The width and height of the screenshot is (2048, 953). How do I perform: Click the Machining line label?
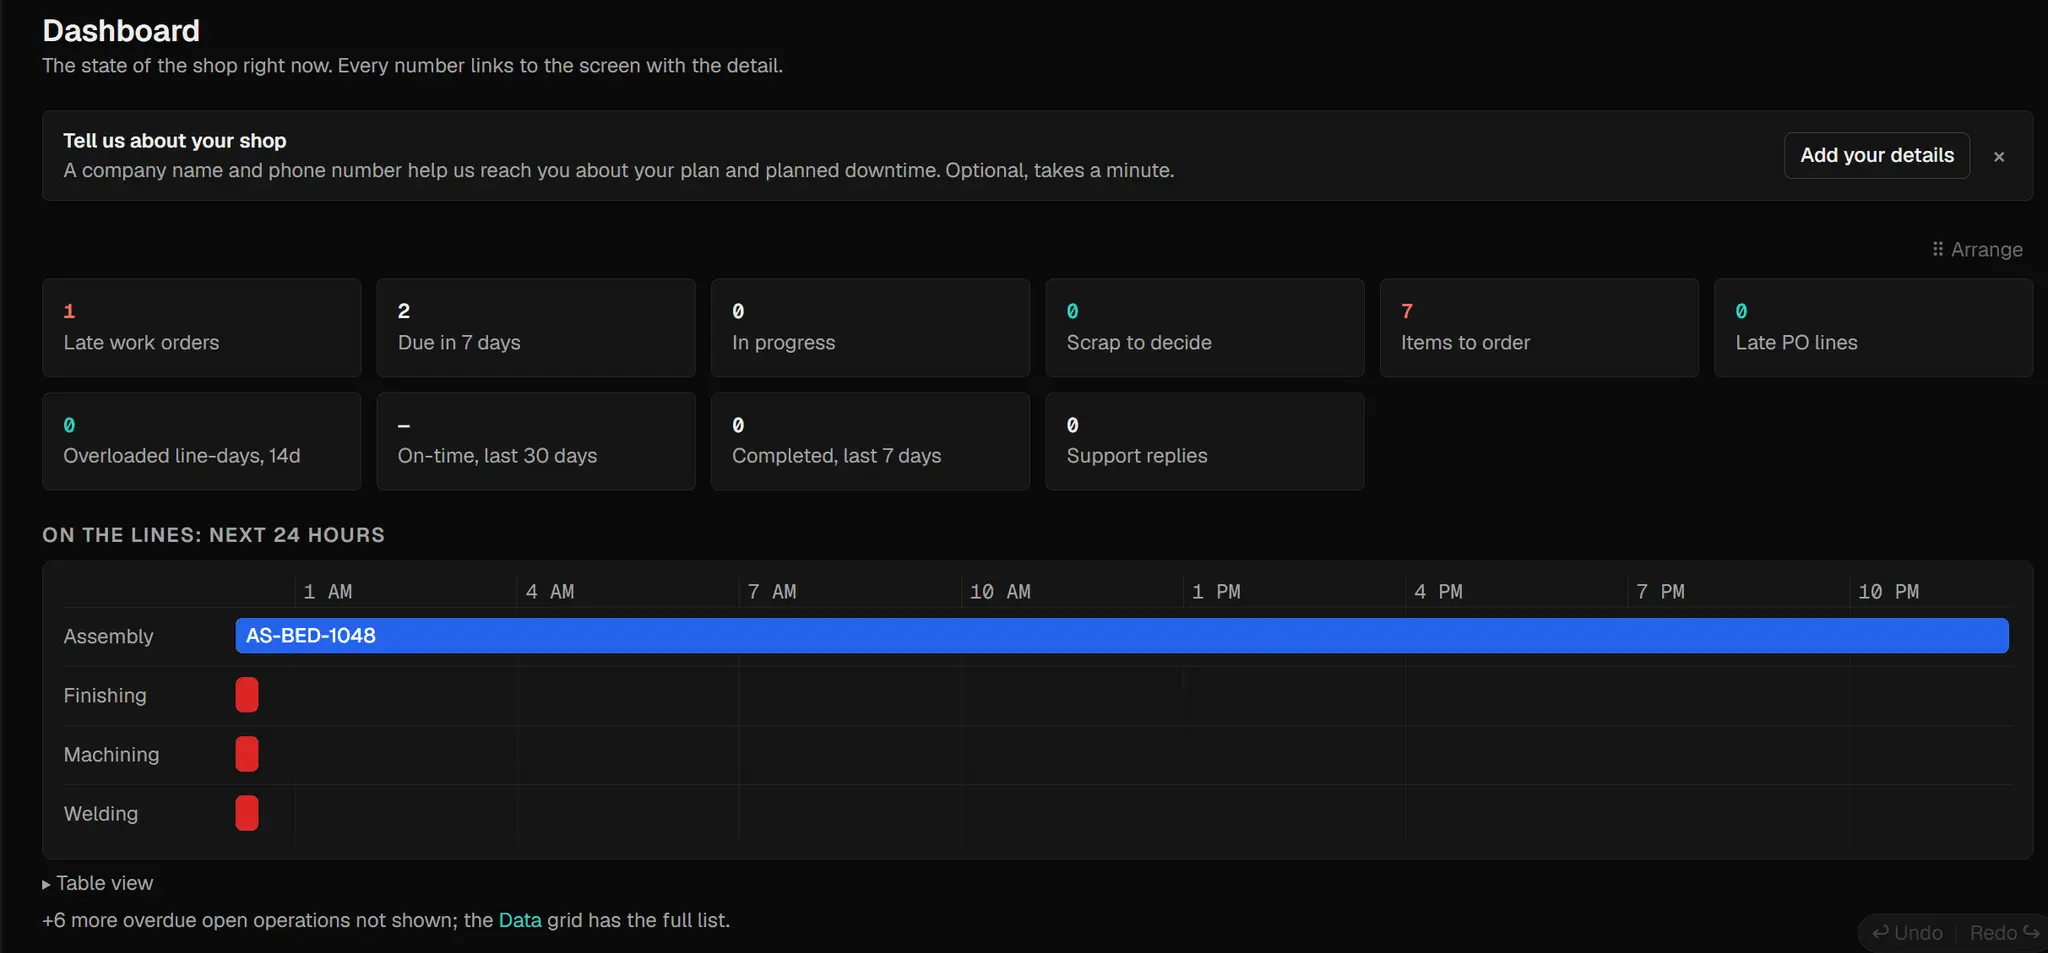click(x=111, y=754)
